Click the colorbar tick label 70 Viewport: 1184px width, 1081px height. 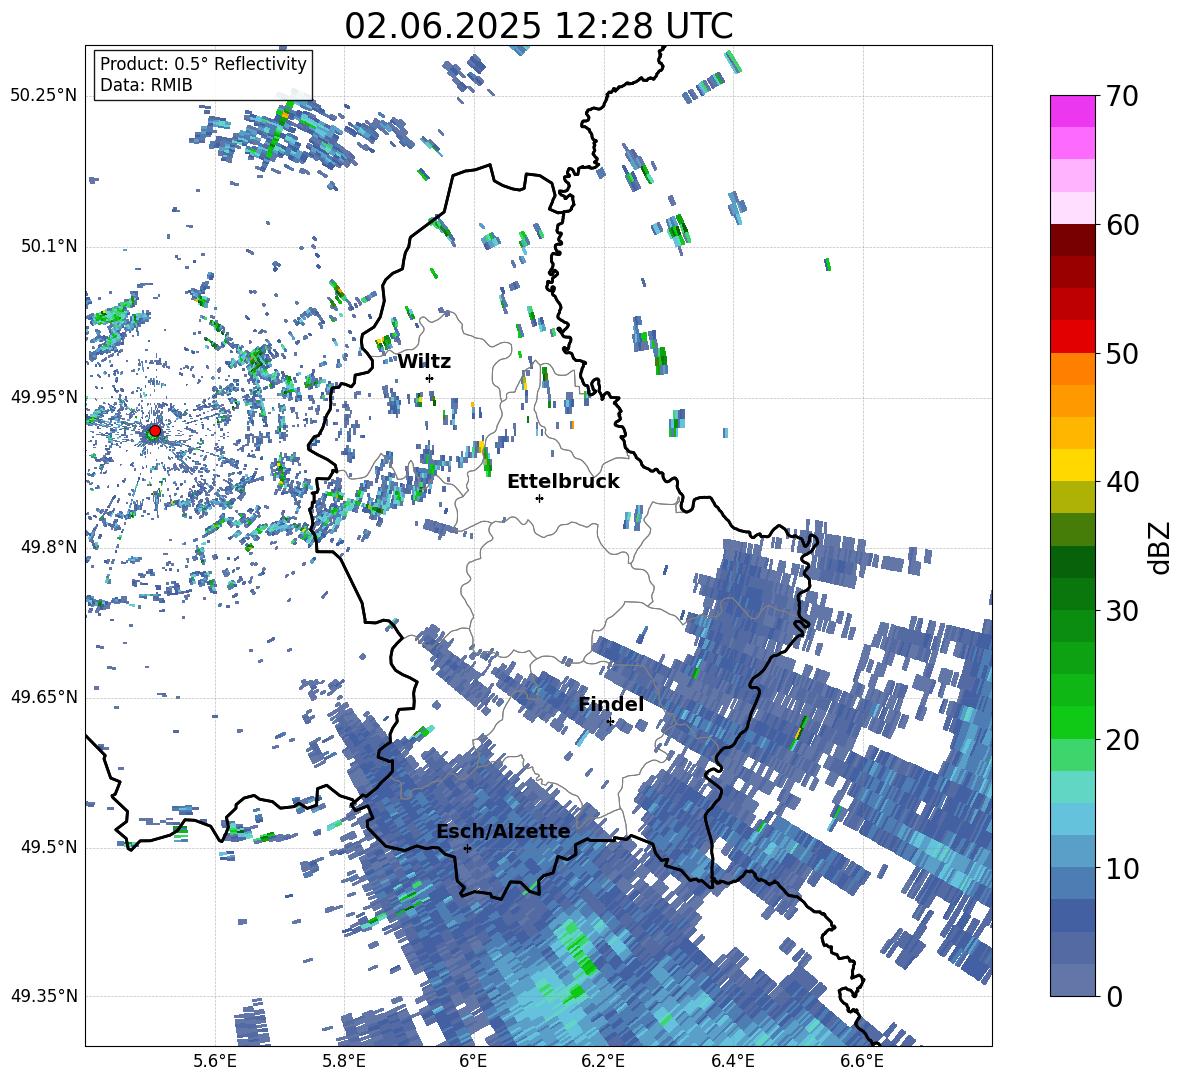pos(1122,96)
